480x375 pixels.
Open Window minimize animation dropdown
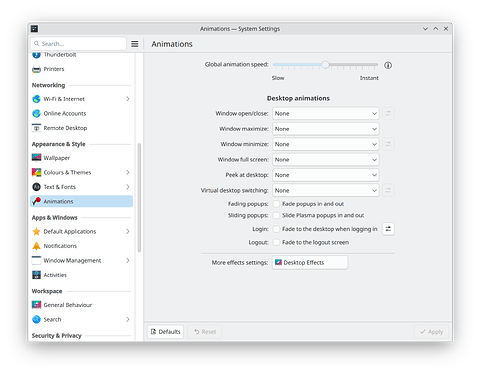click(326, 144)
